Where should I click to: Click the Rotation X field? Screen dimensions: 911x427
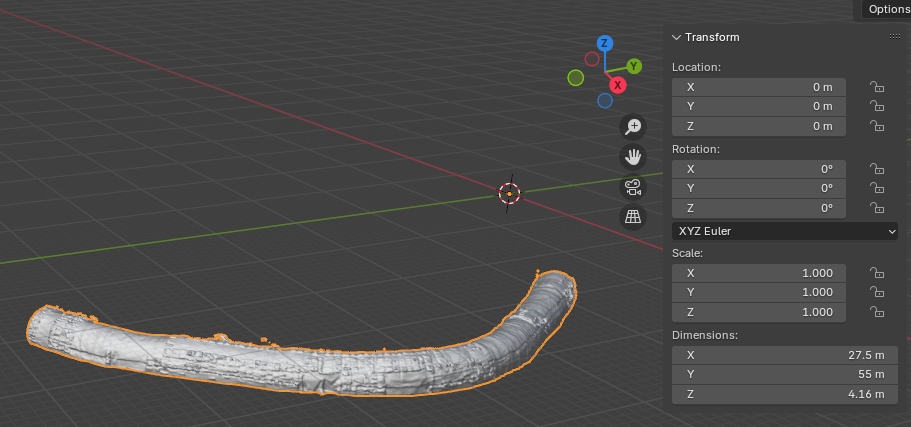(759, 169)
